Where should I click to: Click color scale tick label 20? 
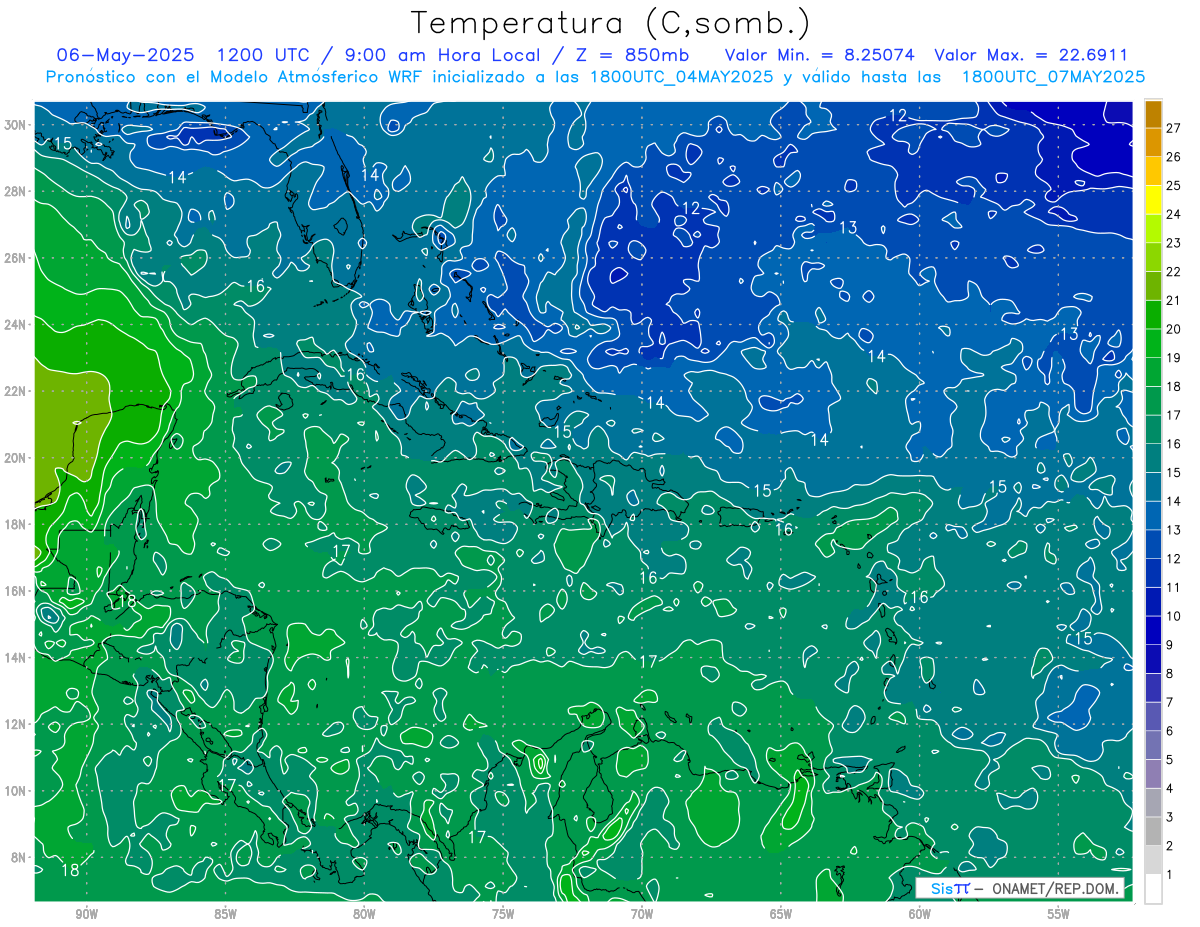click(1174, 329)
